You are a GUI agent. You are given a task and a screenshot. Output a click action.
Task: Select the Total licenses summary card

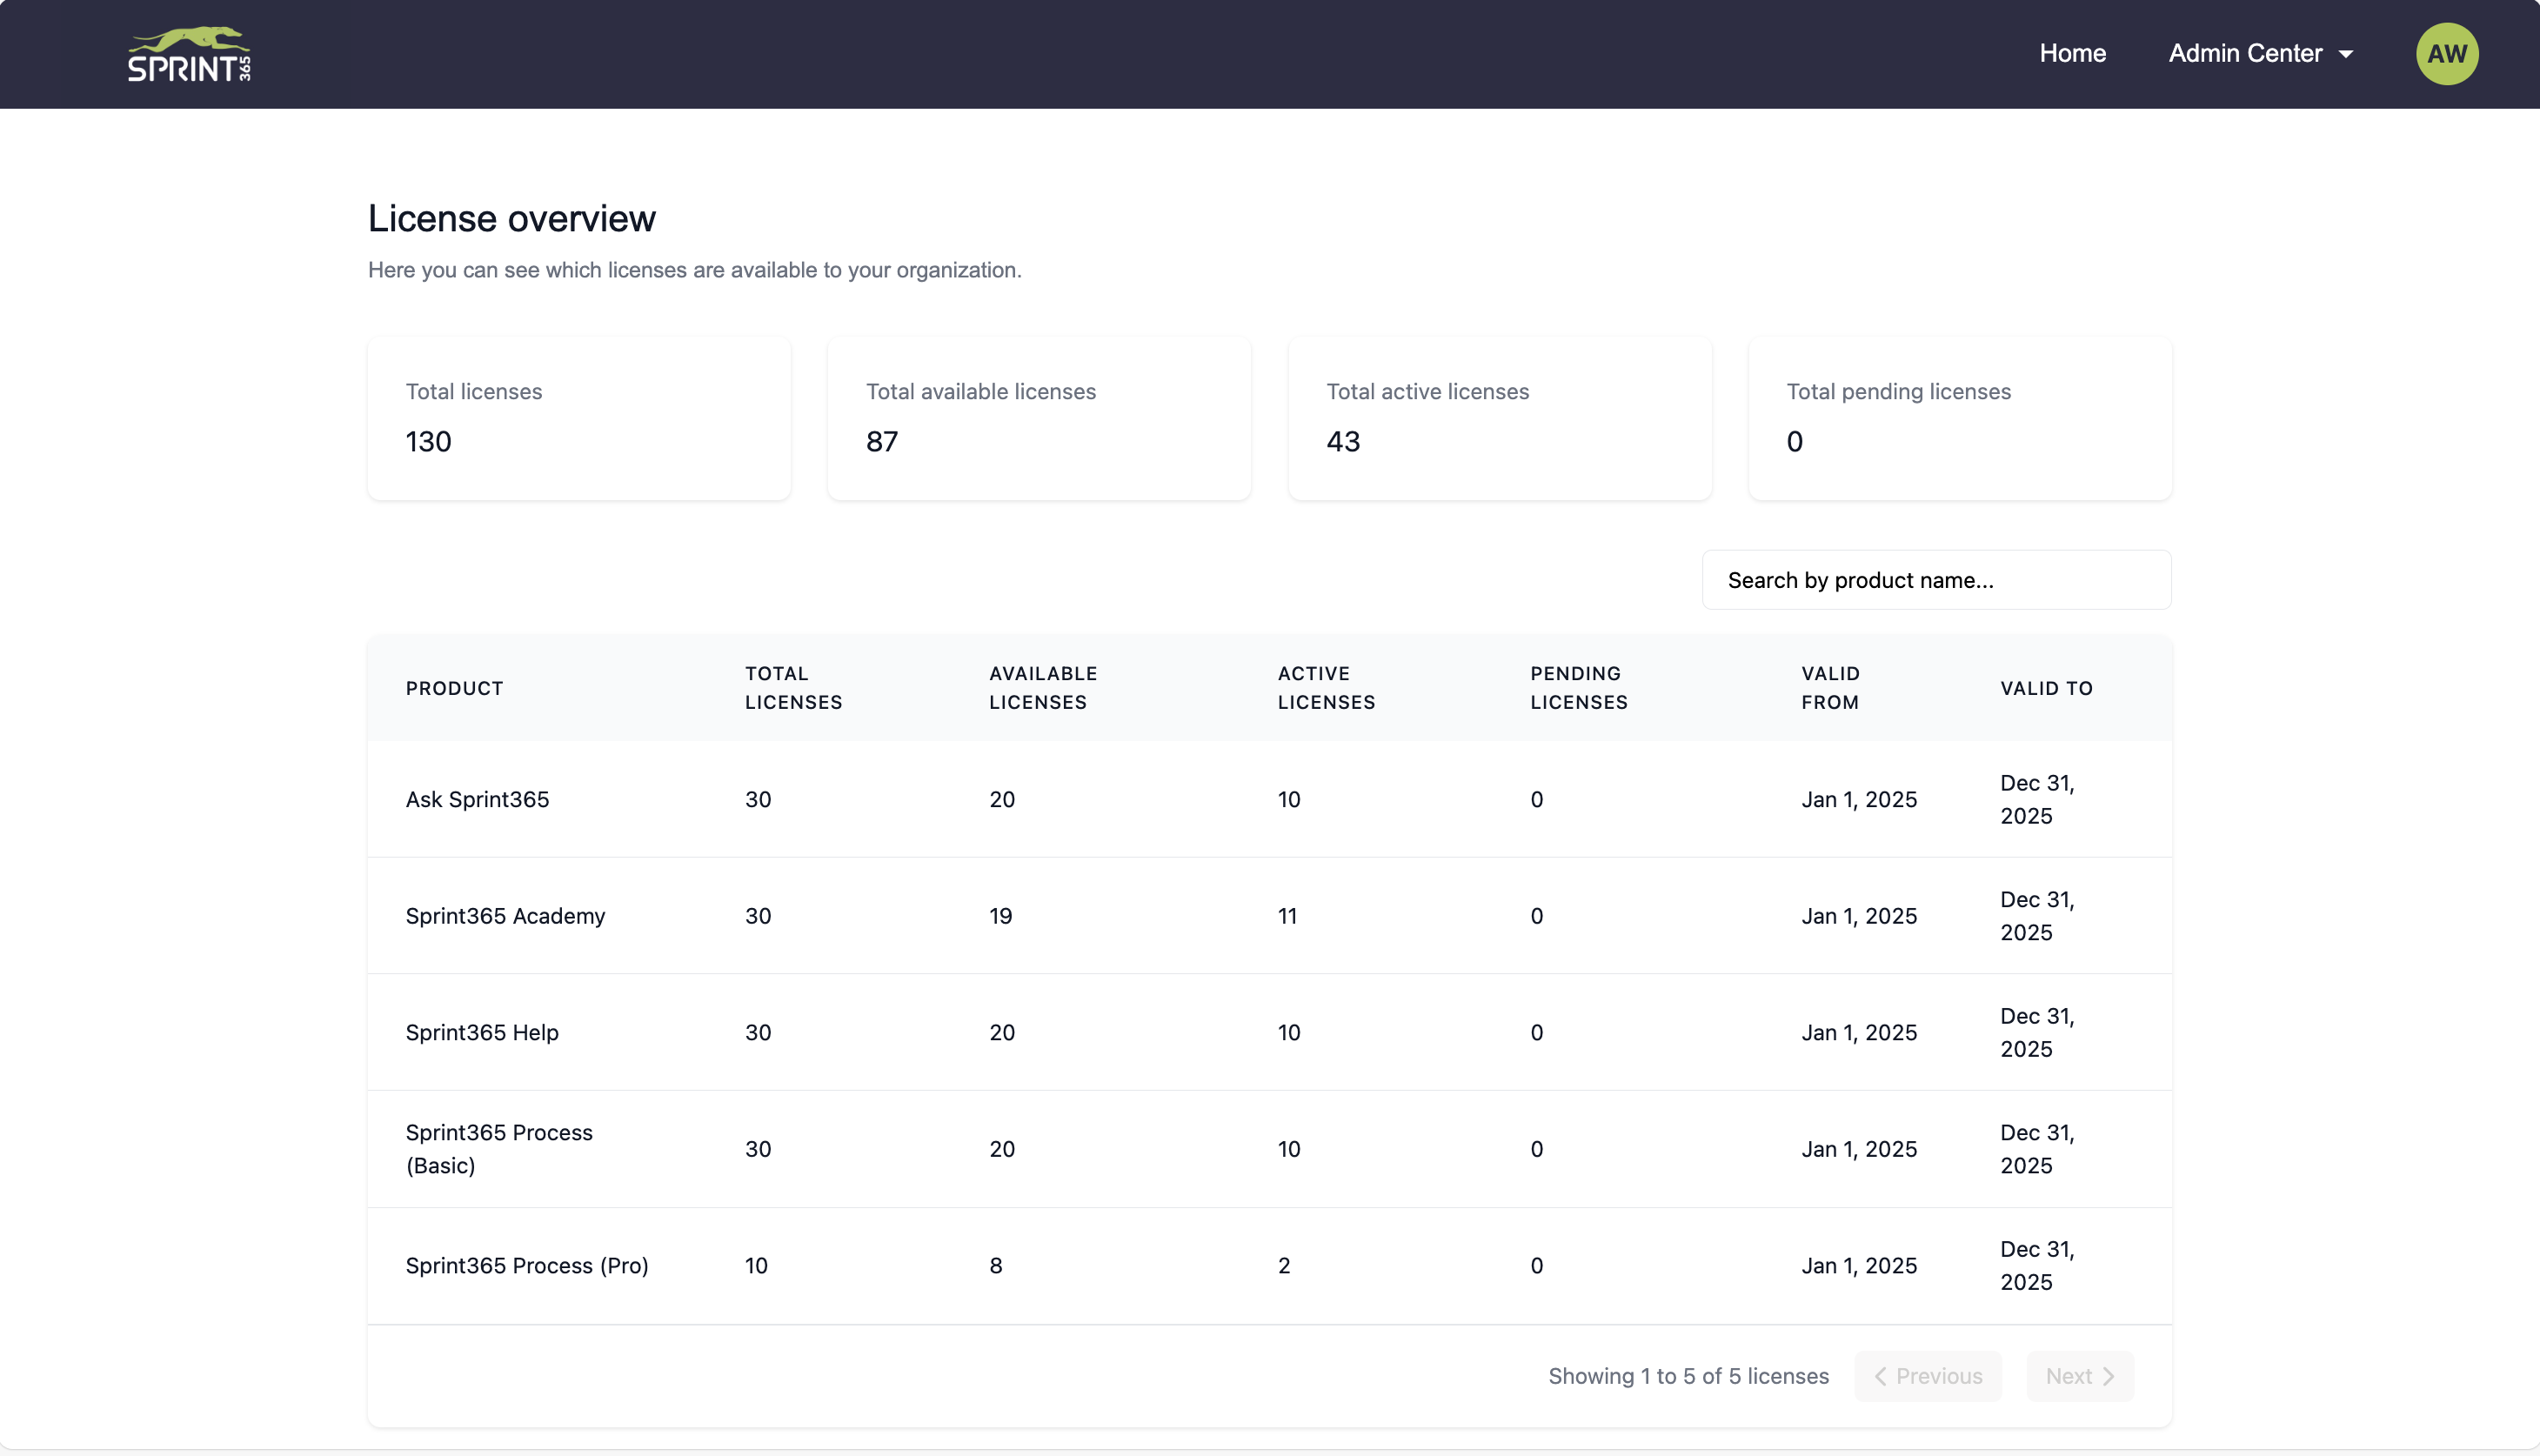pos(579,418)
